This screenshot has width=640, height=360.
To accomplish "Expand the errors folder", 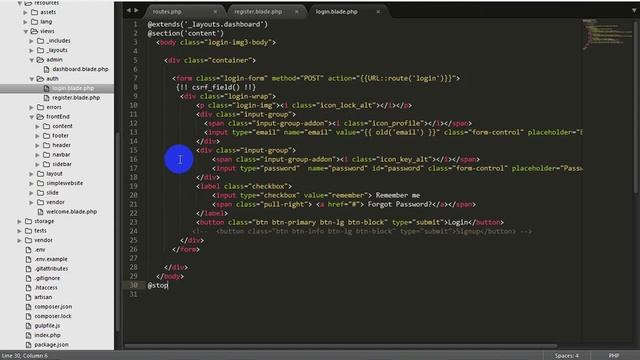I will (x=31, y=107).
